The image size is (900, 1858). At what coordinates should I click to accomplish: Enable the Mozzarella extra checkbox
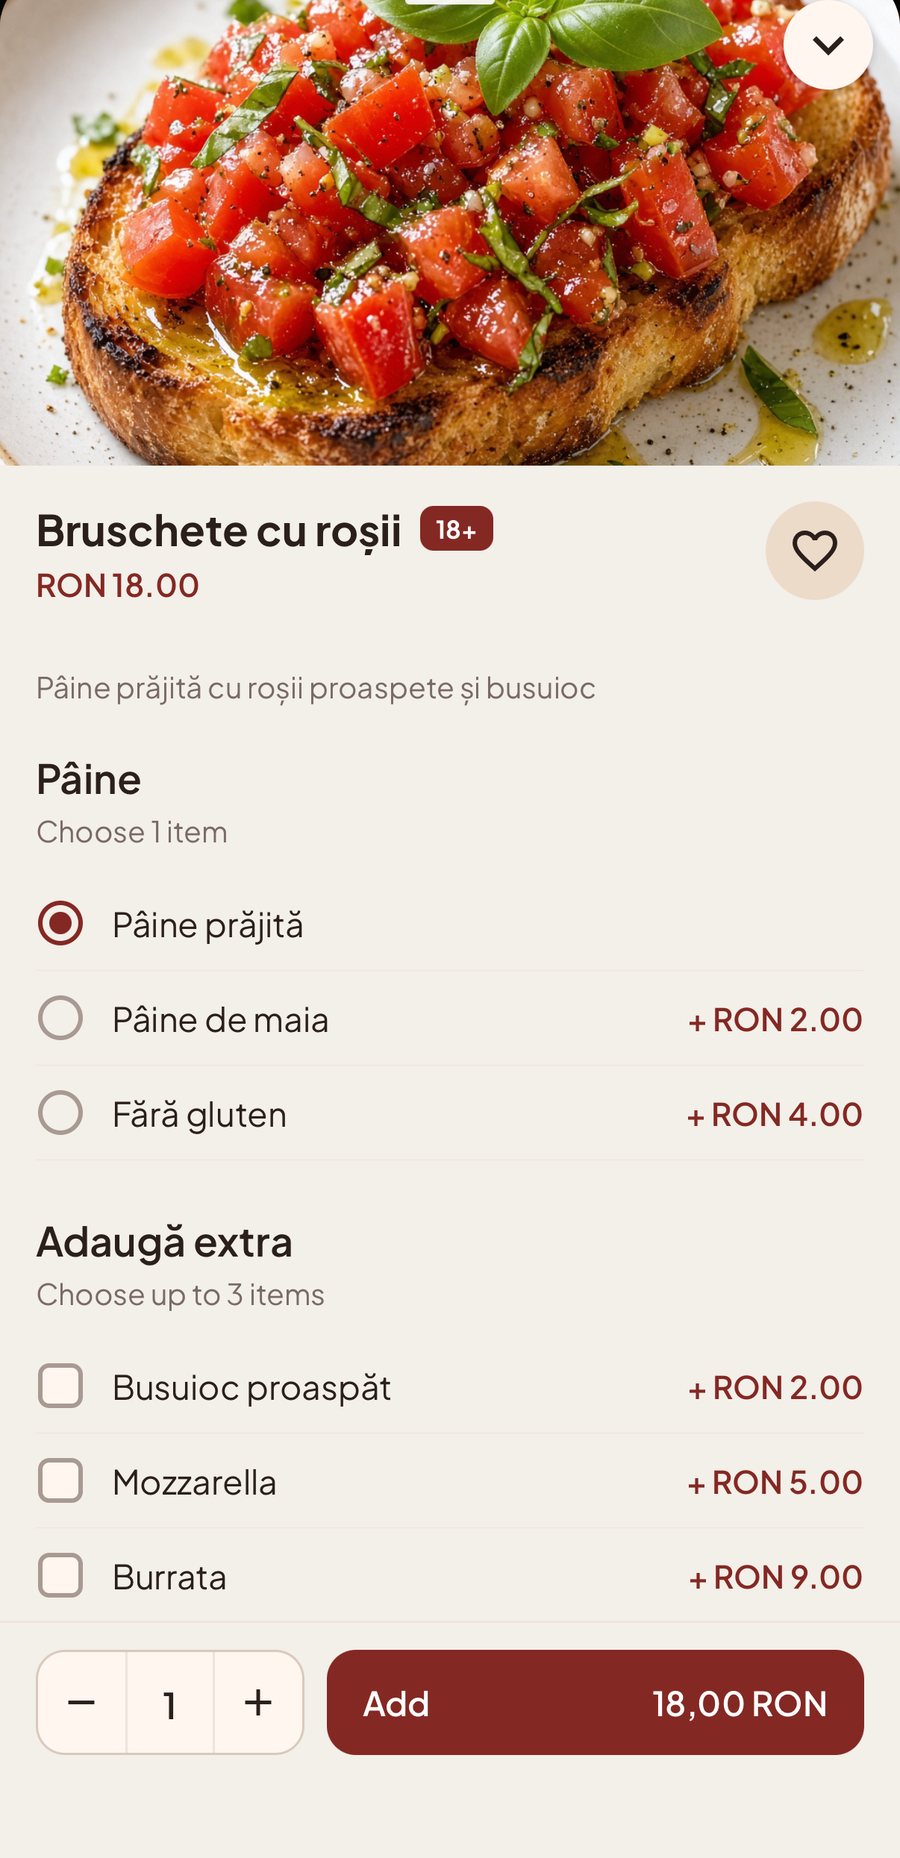[60, 1480]
